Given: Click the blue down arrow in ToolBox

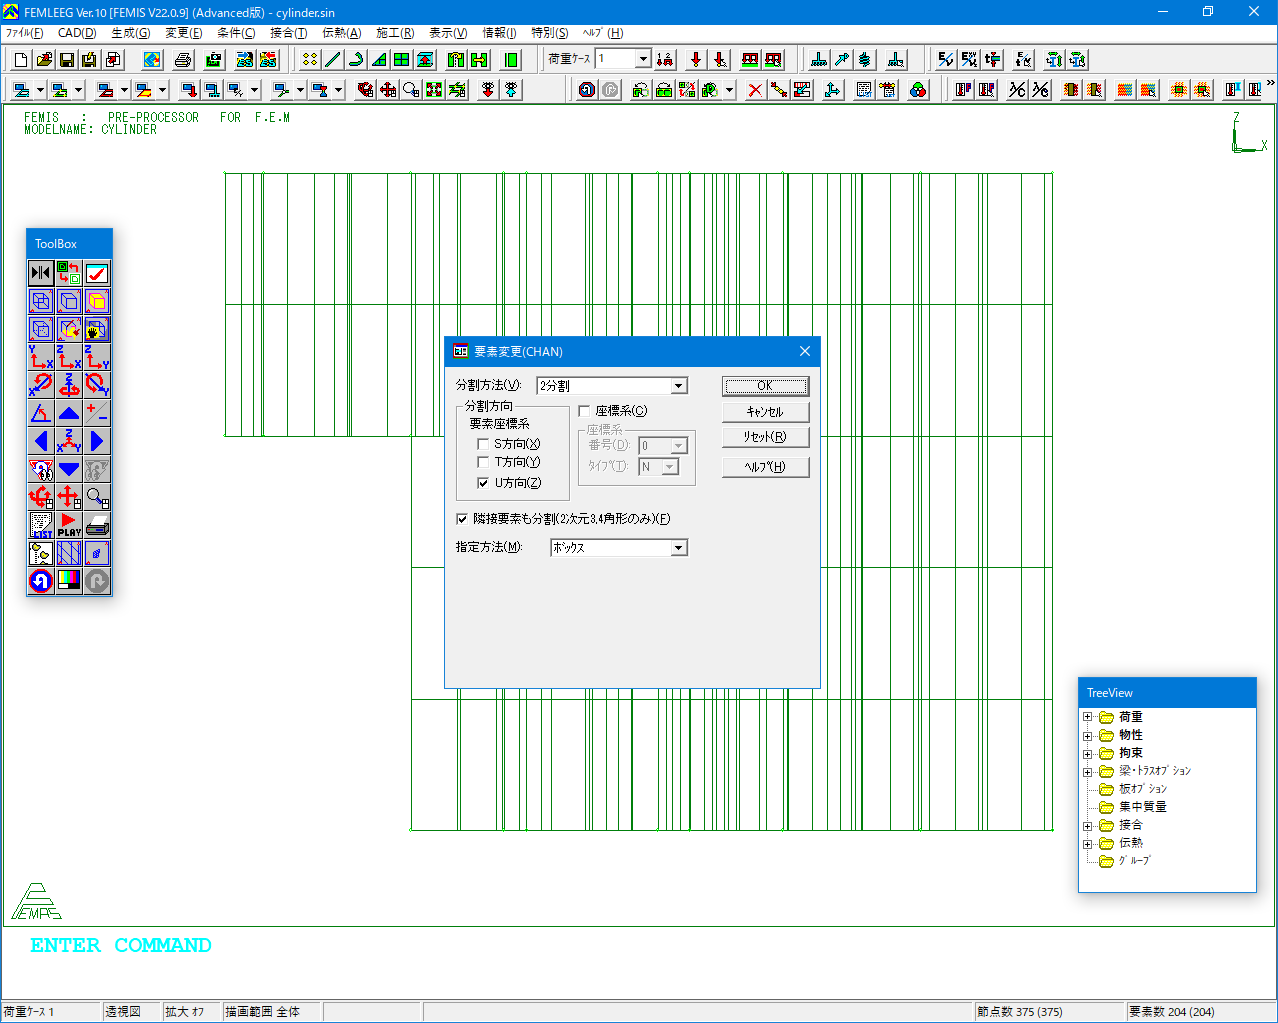Looking at the screenshot, I should 69,469.
